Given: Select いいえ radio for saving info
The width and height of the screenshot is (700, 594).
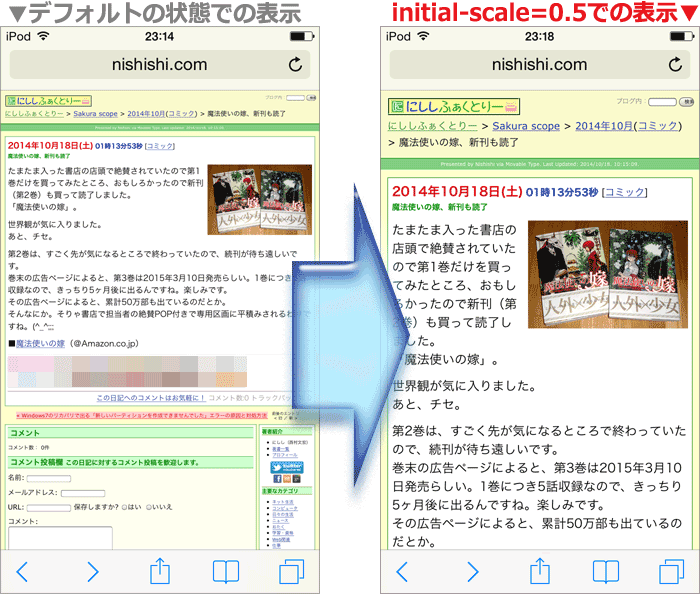Looking at the screenshot, I should (149, 507).
